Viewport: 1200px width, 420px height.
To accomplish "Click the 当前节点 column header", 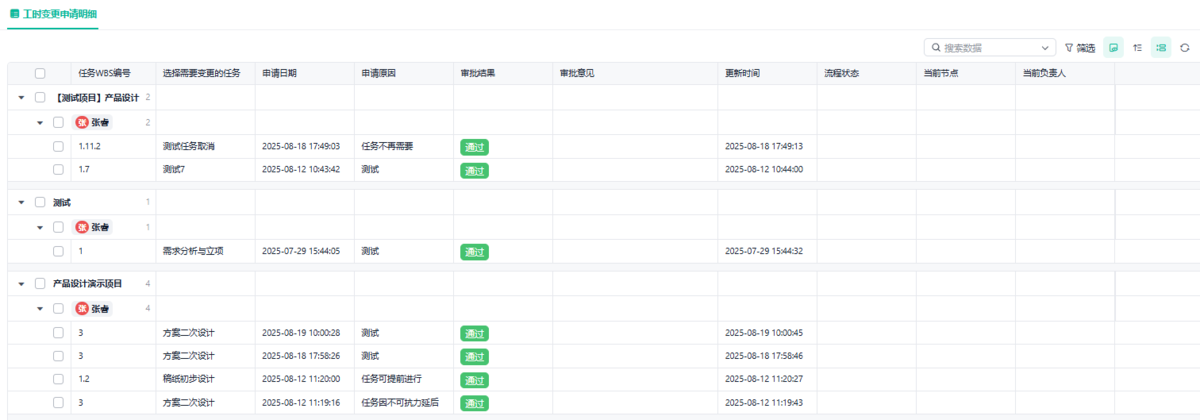I will (x=941, y=73).
